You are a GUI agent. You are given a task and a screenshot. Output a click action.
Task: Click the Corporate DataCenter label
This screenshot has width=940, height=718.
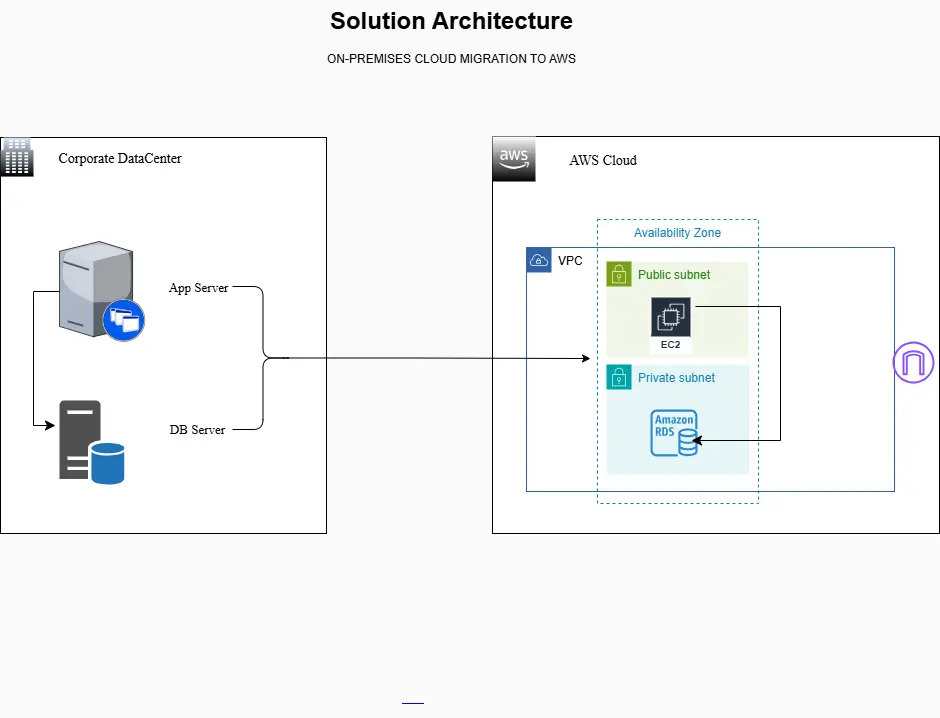click(120, 159)
